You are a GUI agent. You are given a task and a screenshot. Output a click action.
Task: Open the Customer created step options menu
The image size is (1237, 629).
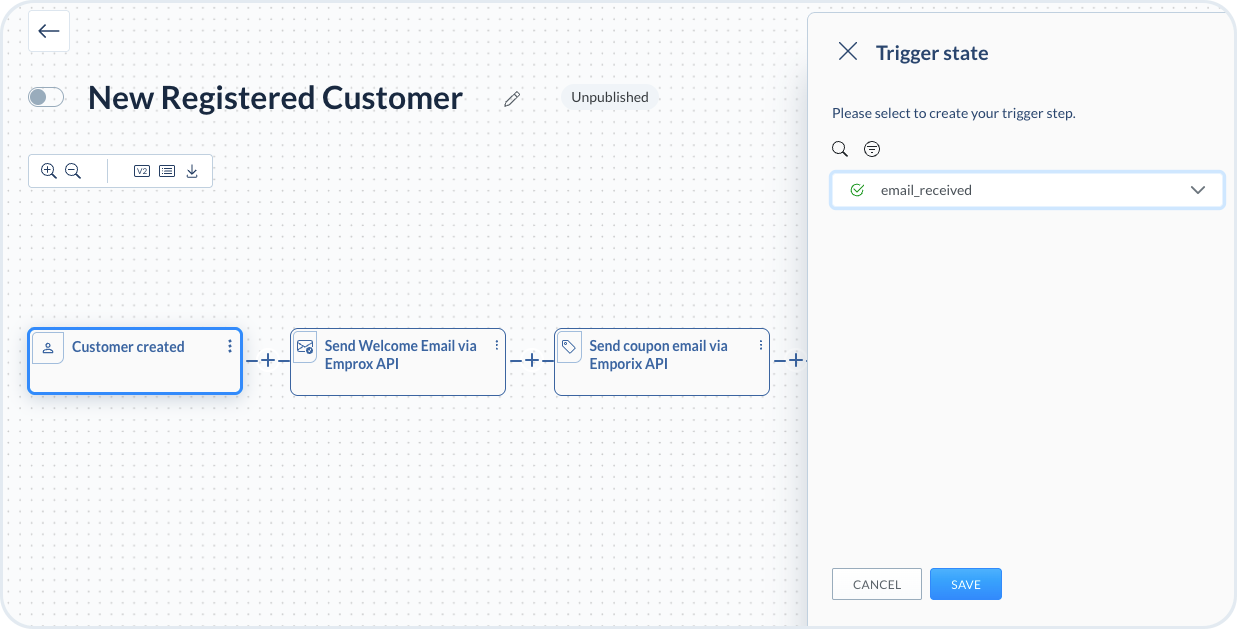point(230,346)
